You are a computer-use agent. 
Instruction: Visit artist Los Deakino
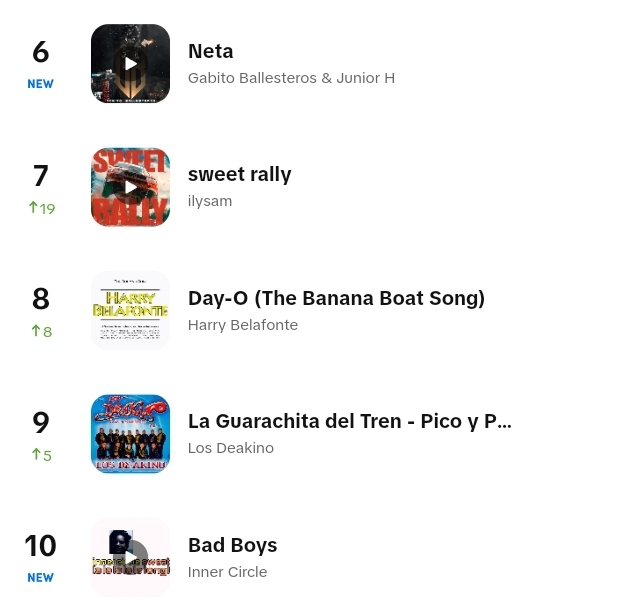pos(231,448)
